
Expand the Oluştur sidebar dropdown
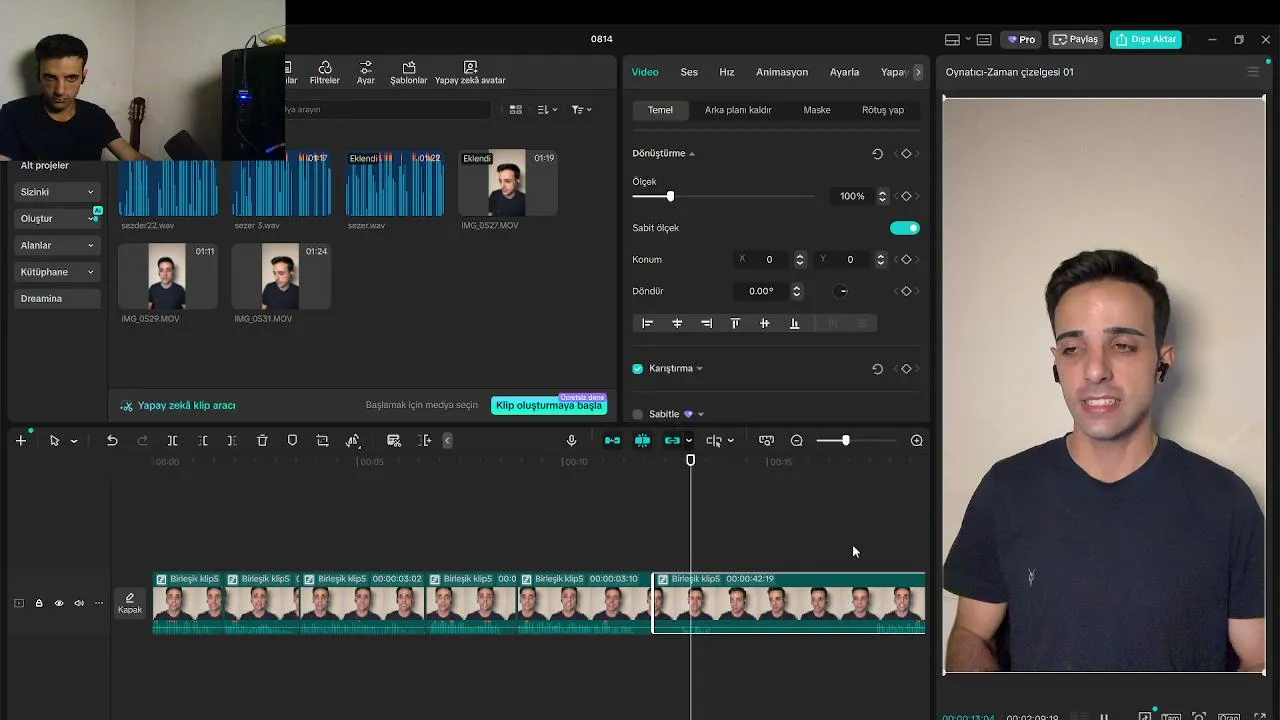(x=90, y=219)
